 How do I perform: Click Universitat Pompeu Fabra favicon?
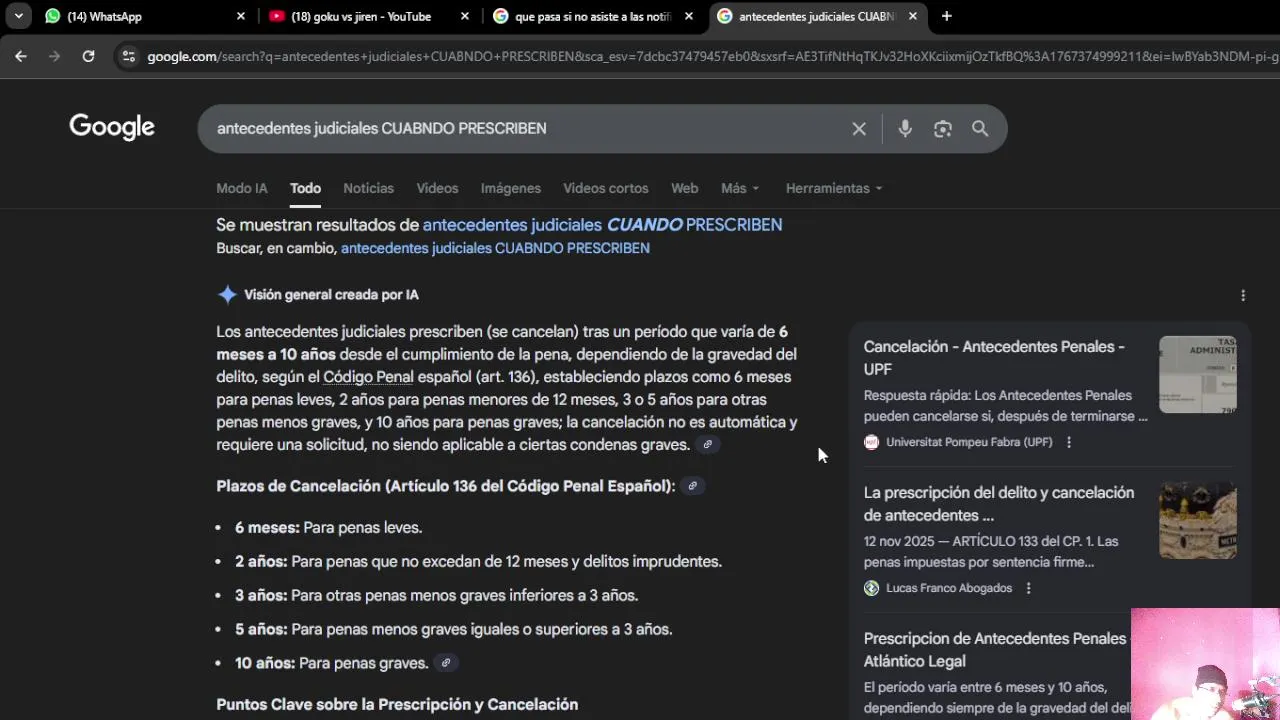871,442
